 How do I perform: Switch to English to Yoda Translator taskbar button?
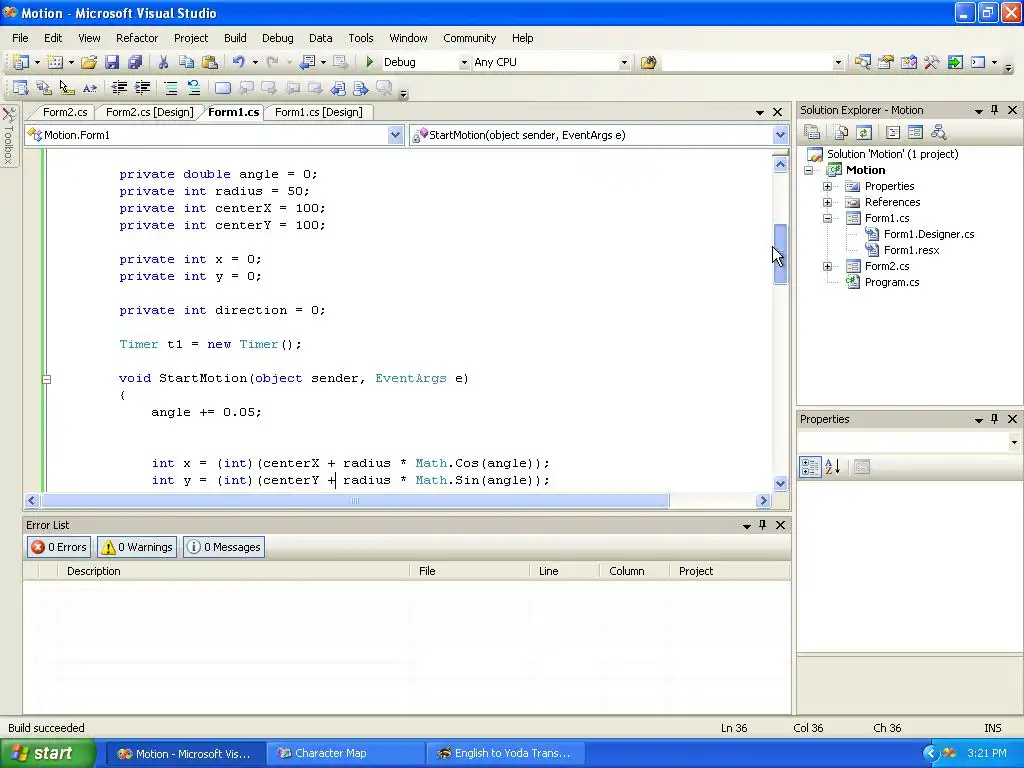click(x=505, y=753)
